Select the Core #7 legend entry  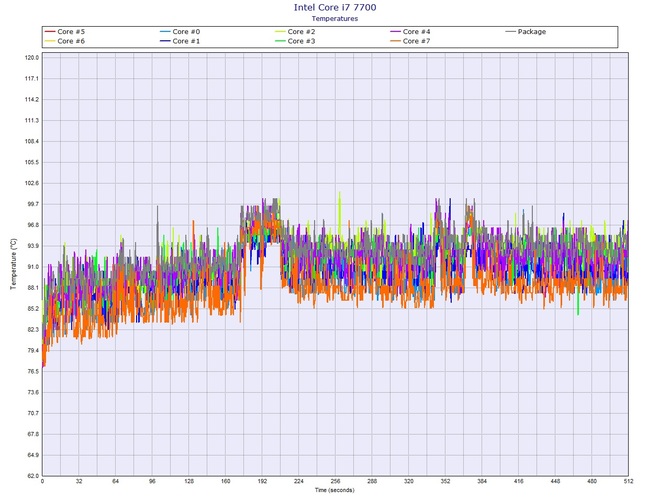click(x=410, y=41)
